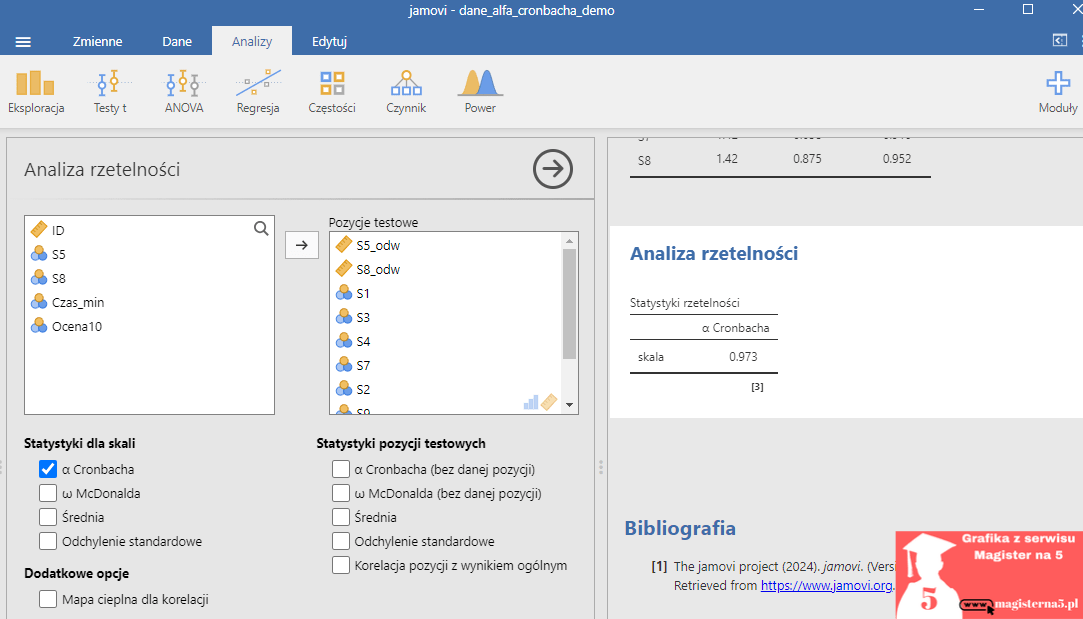Click the hamburger main menu icon

pos(23,42)
